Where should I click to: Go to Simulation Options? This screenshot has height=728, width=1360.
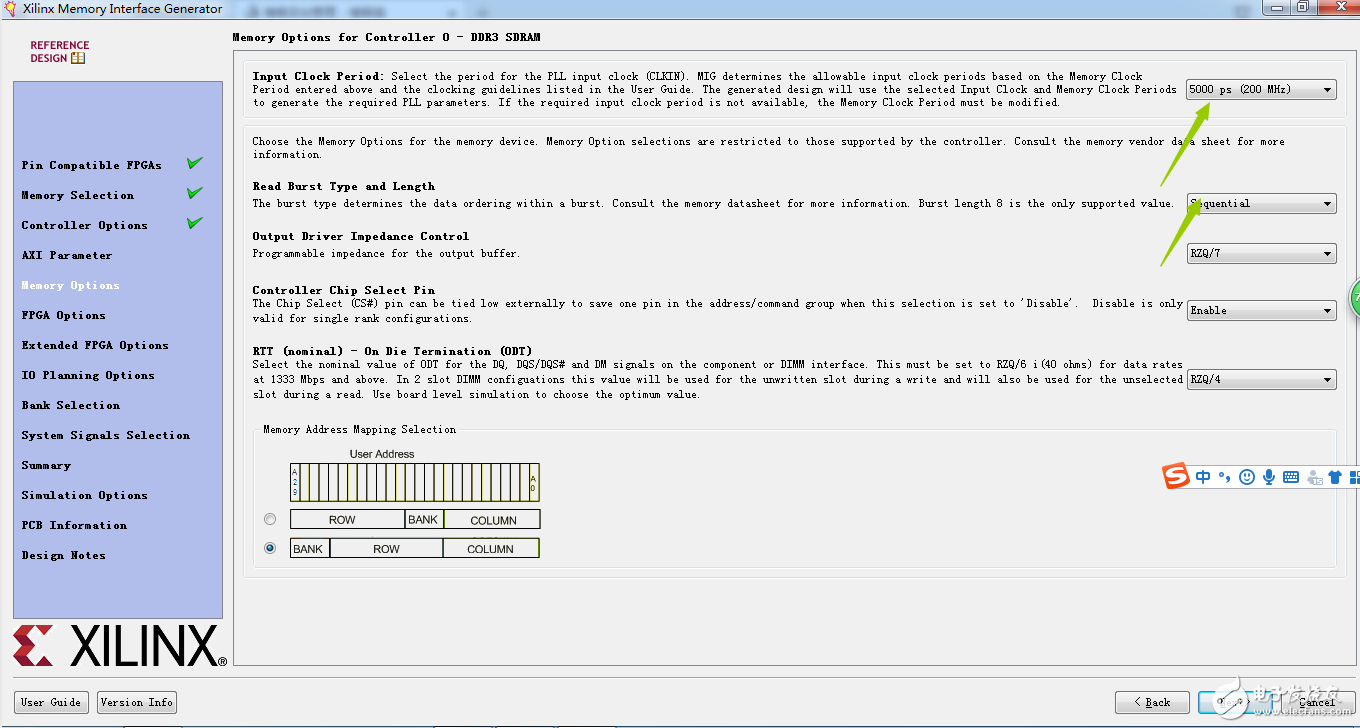pyautogui.click(x=84, y=495)
